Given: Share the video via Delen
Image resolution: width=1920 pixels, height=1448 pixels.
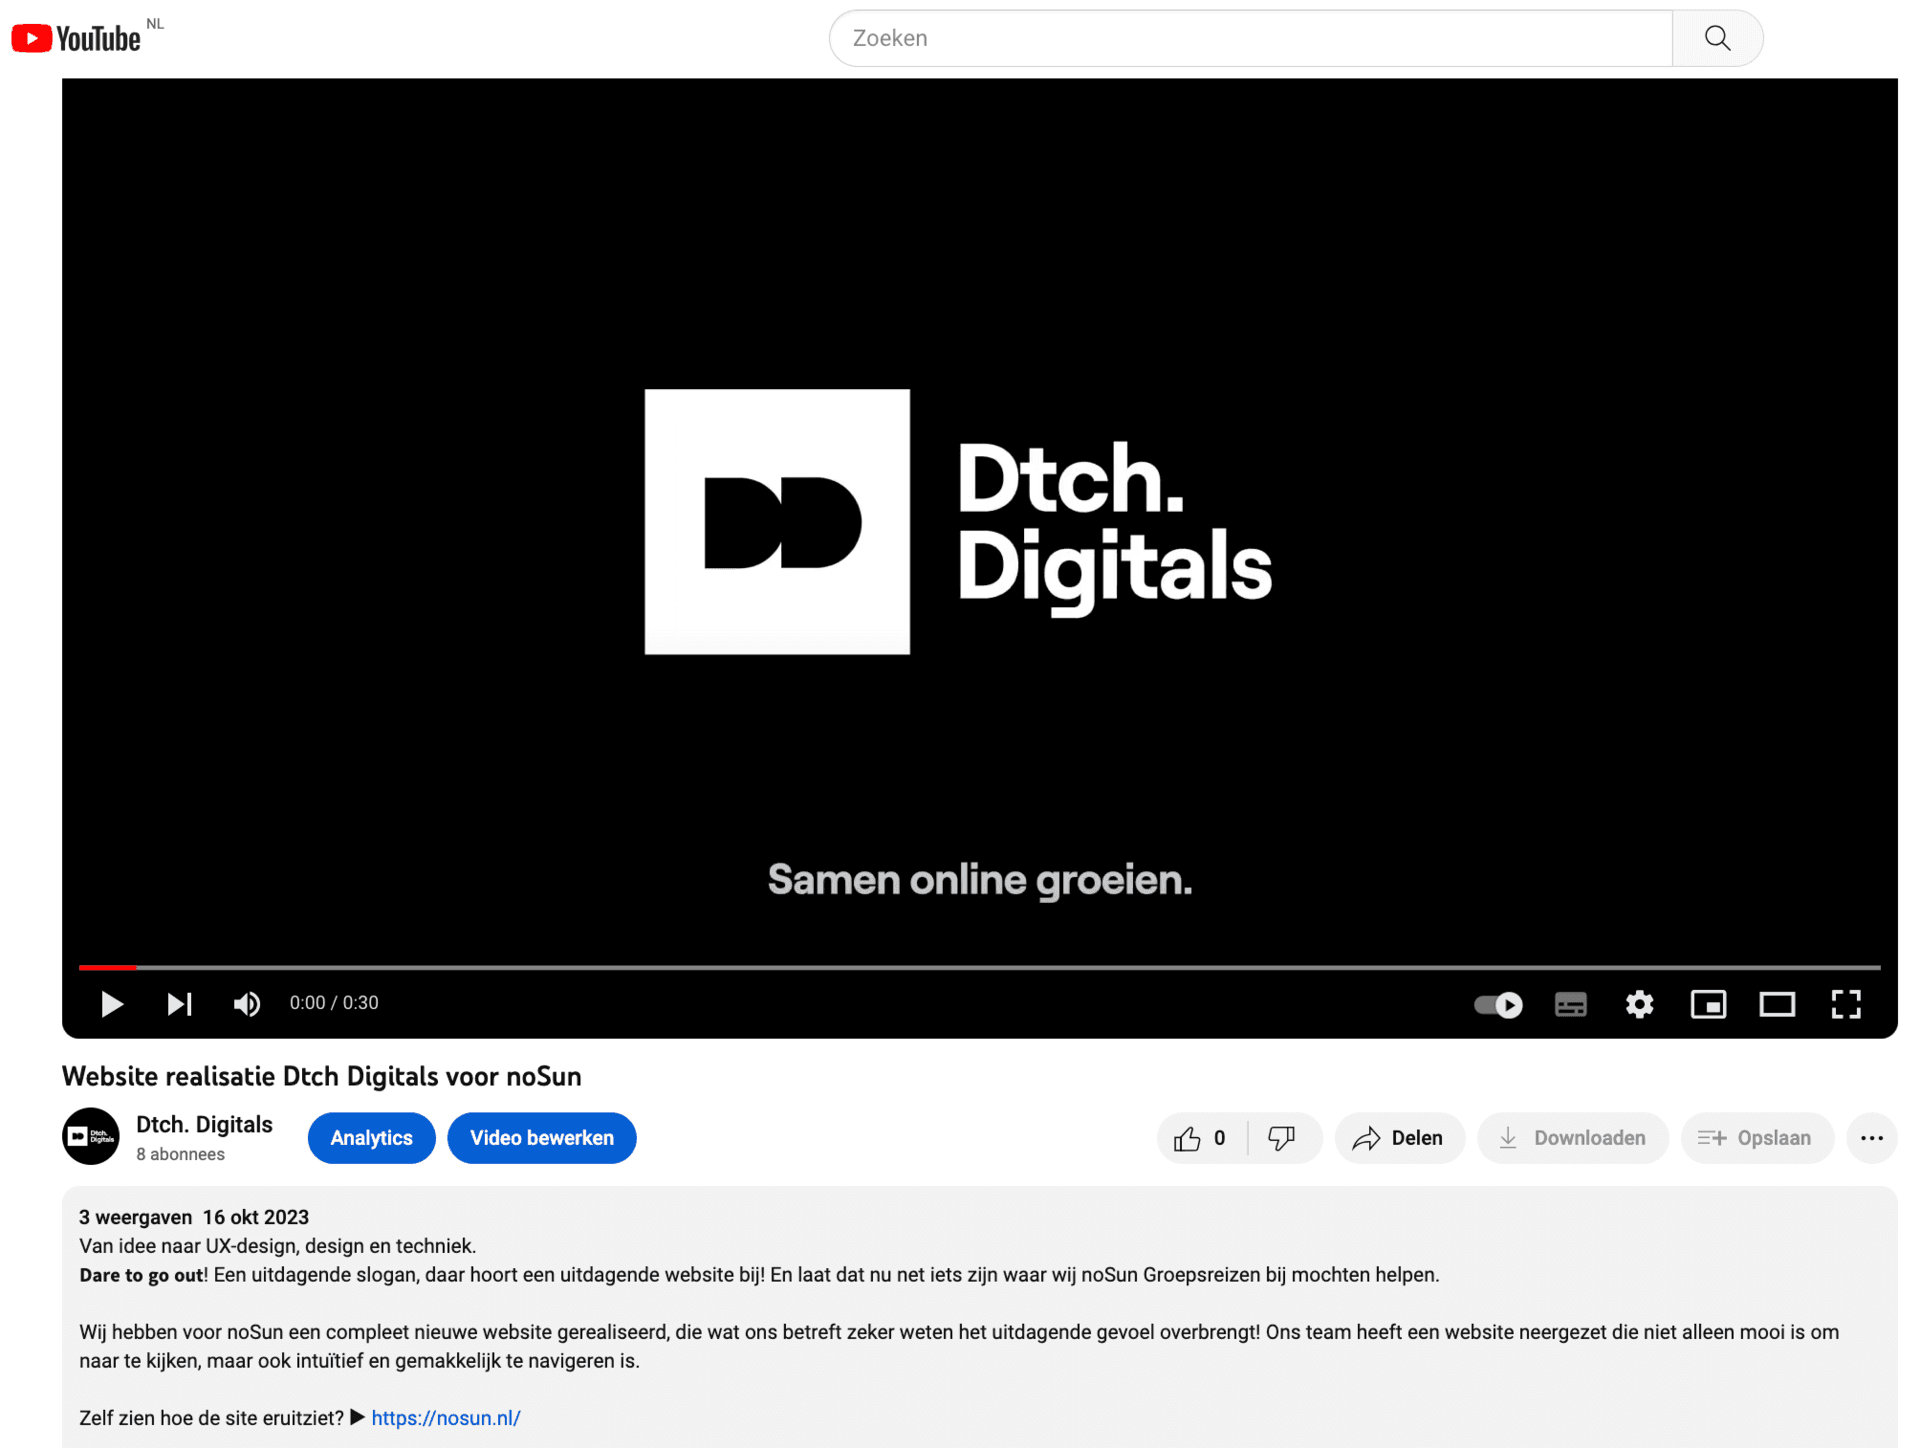Looking at the screenshot, I should click(x=1399, y=1138).
